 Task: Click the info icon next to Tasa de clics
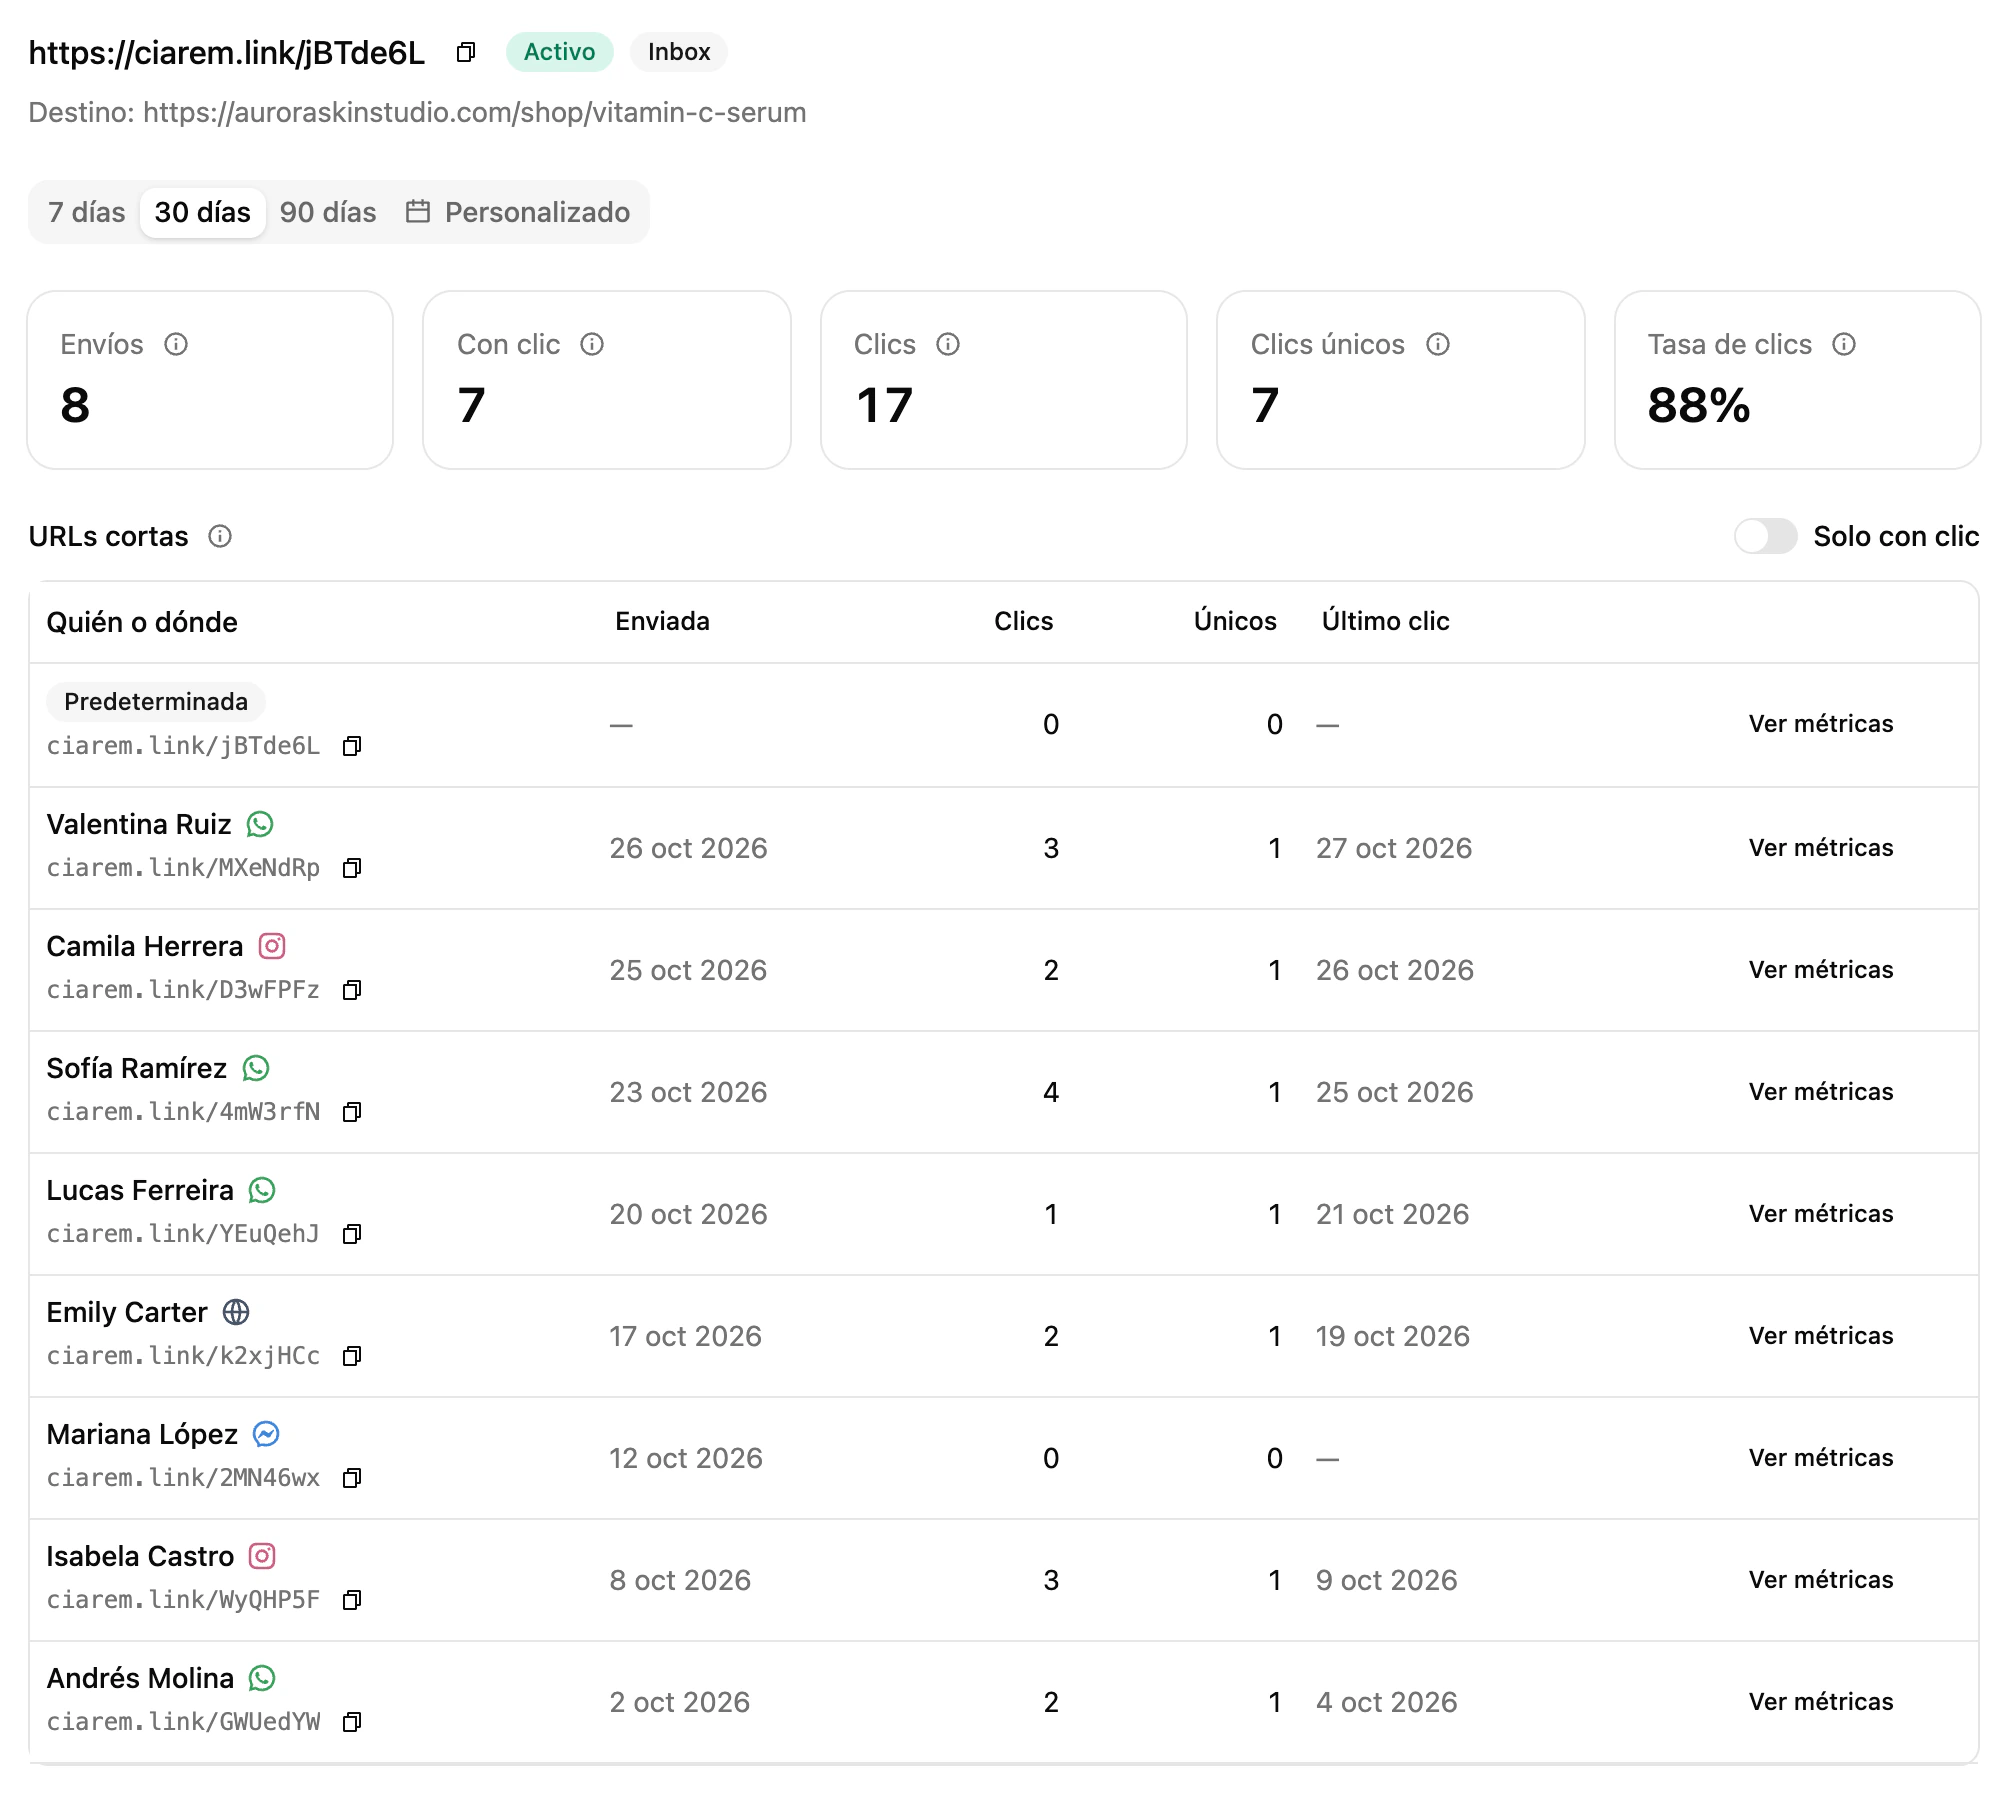pyautogui.click(x=1844, y=344)
